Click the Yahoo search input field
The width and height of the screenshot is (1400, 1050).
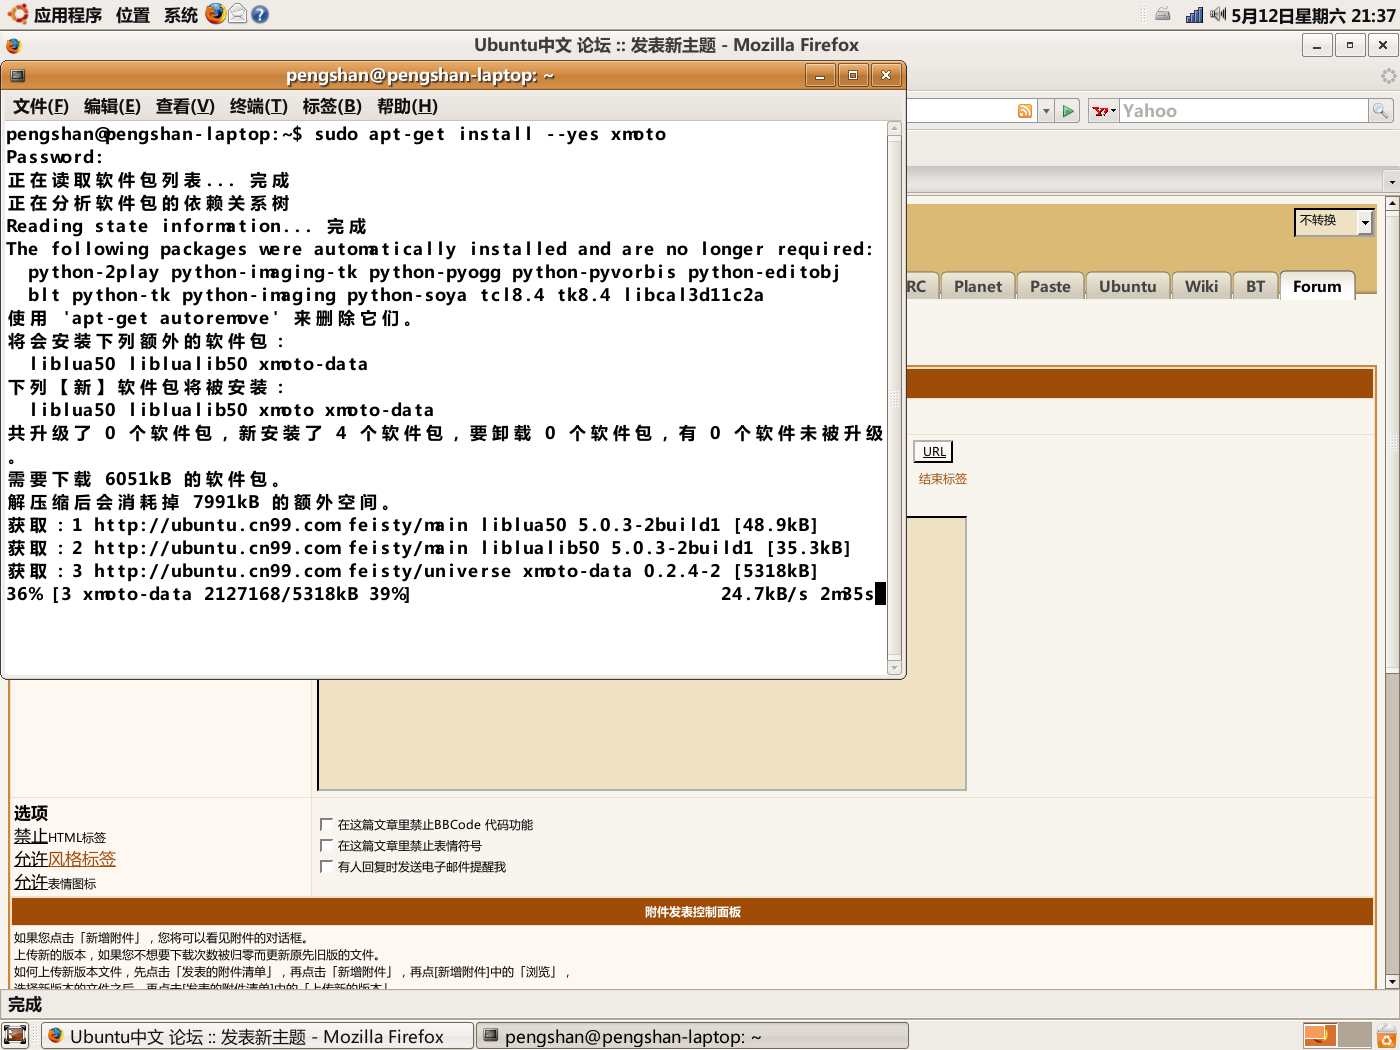[x=1243, y=111]
